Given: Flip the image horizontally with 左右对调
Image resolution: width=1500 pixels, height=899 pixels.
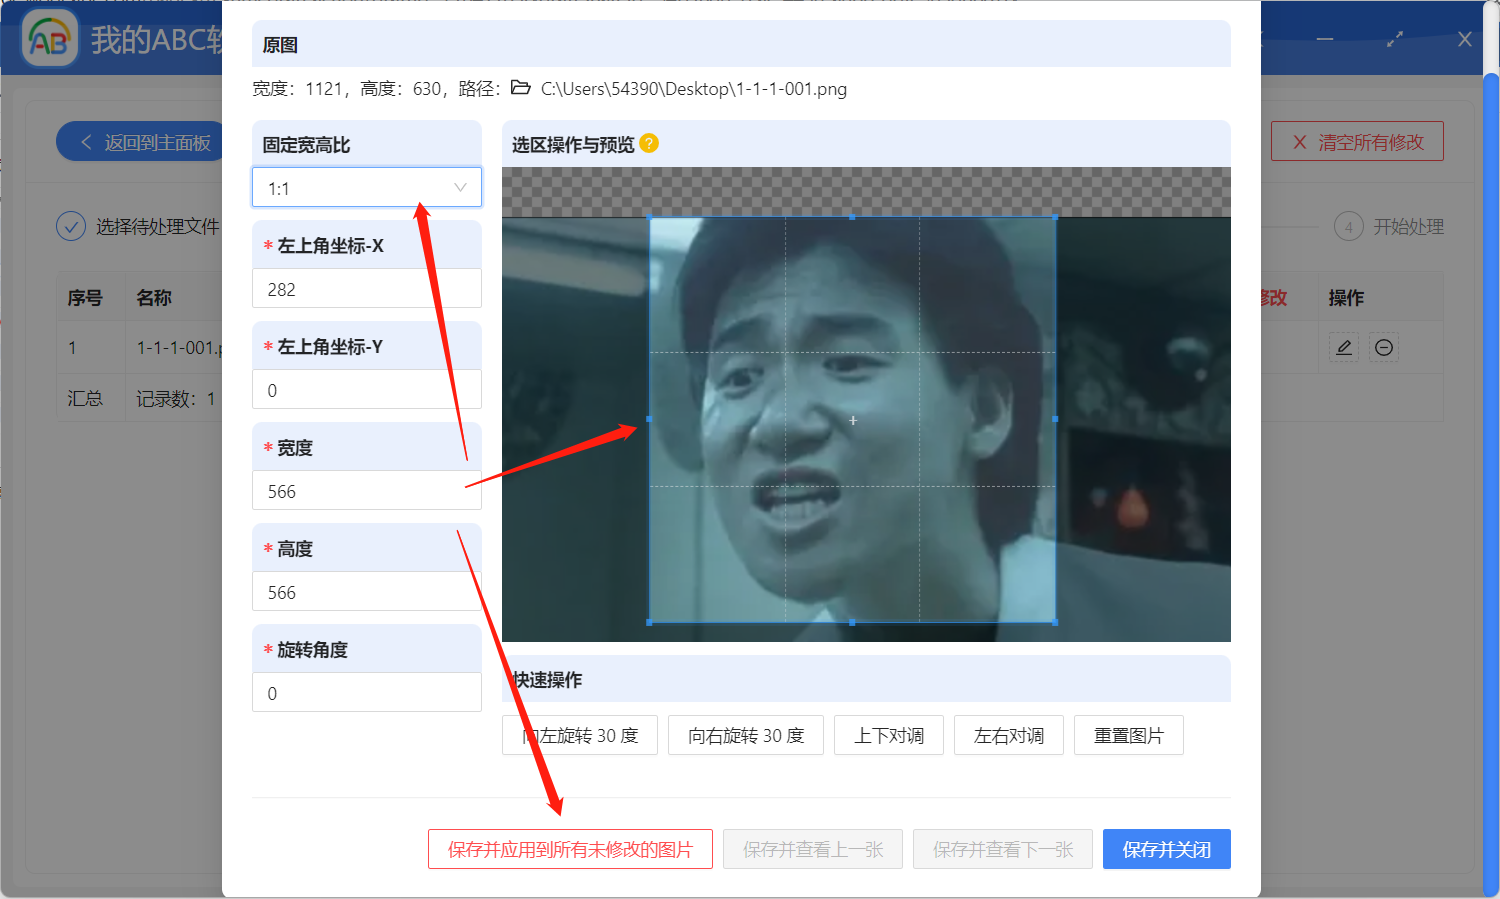Looking at the screenshot, I should [x=1008, y=735].
